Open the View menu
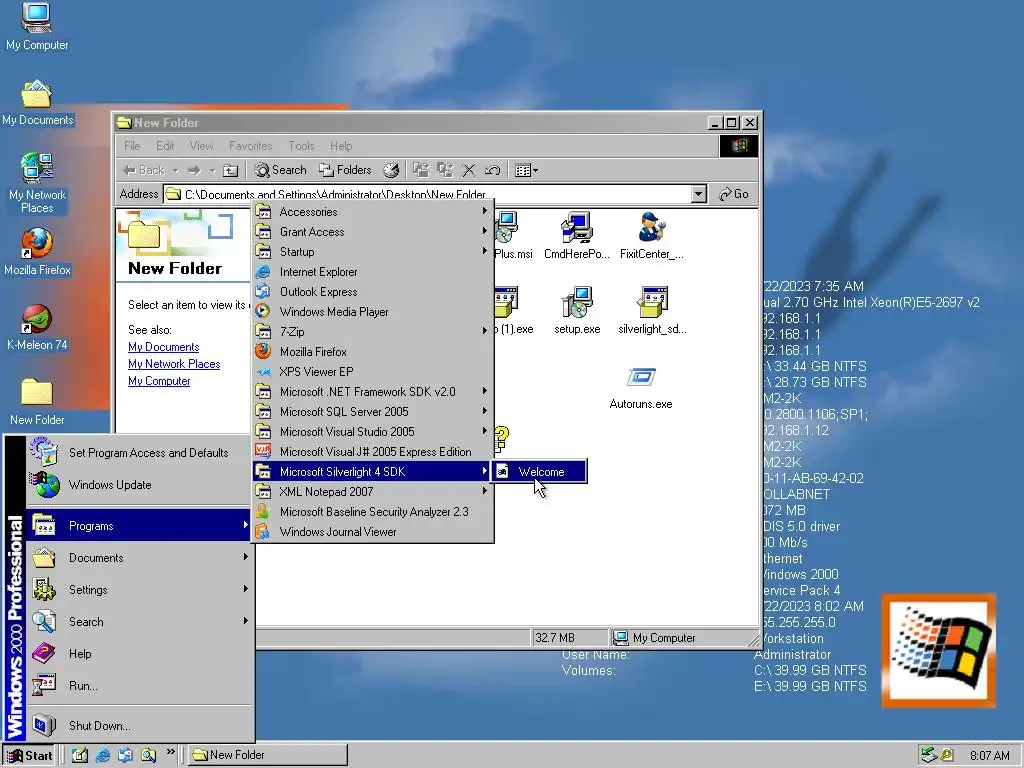 (201, 146)
